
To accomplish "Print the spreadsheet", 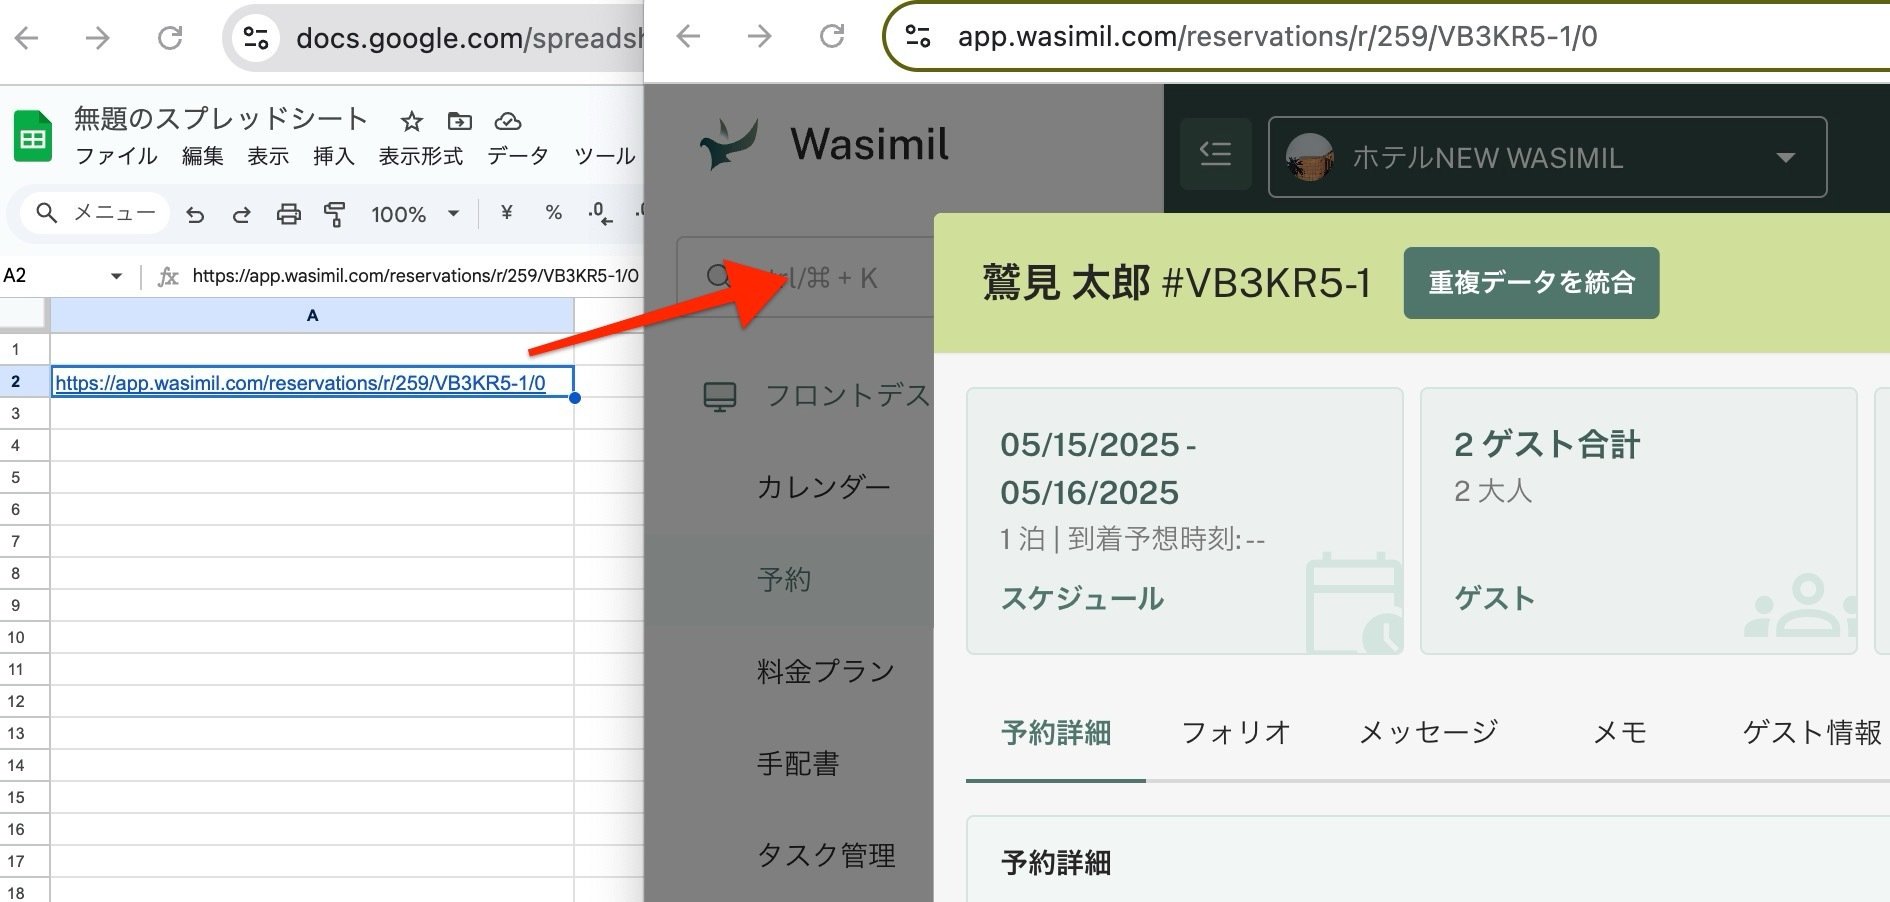I will [x=288, y=214].
